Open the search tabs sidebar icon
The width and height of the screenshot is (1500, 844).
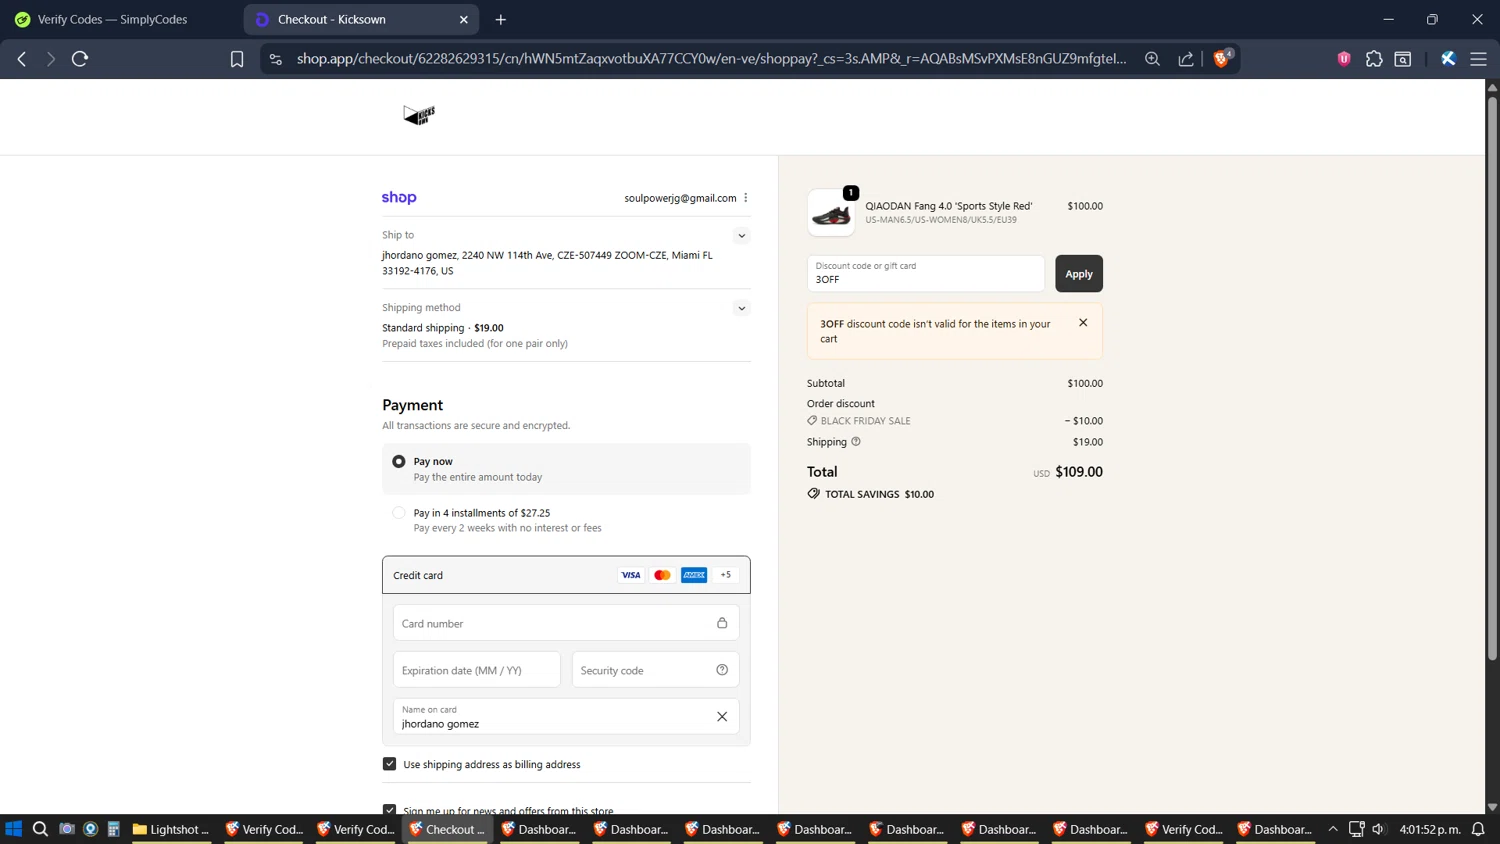pyautogui.click(x=1403, y=59)
